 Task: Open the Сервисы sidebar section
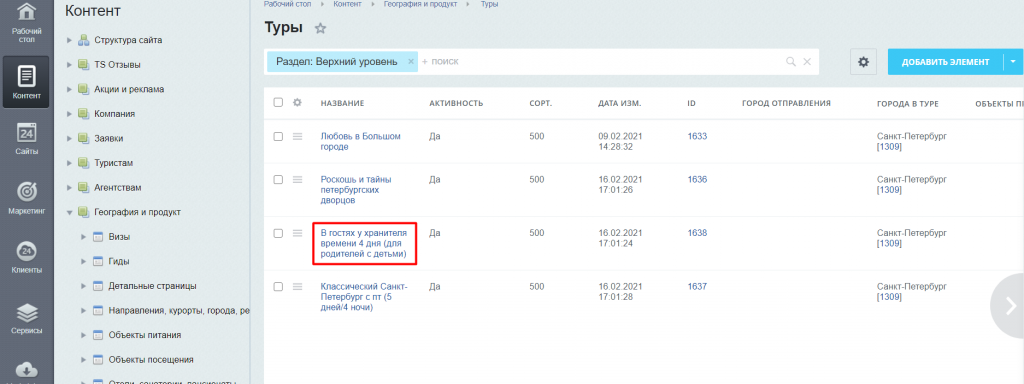tap(27, 318)
